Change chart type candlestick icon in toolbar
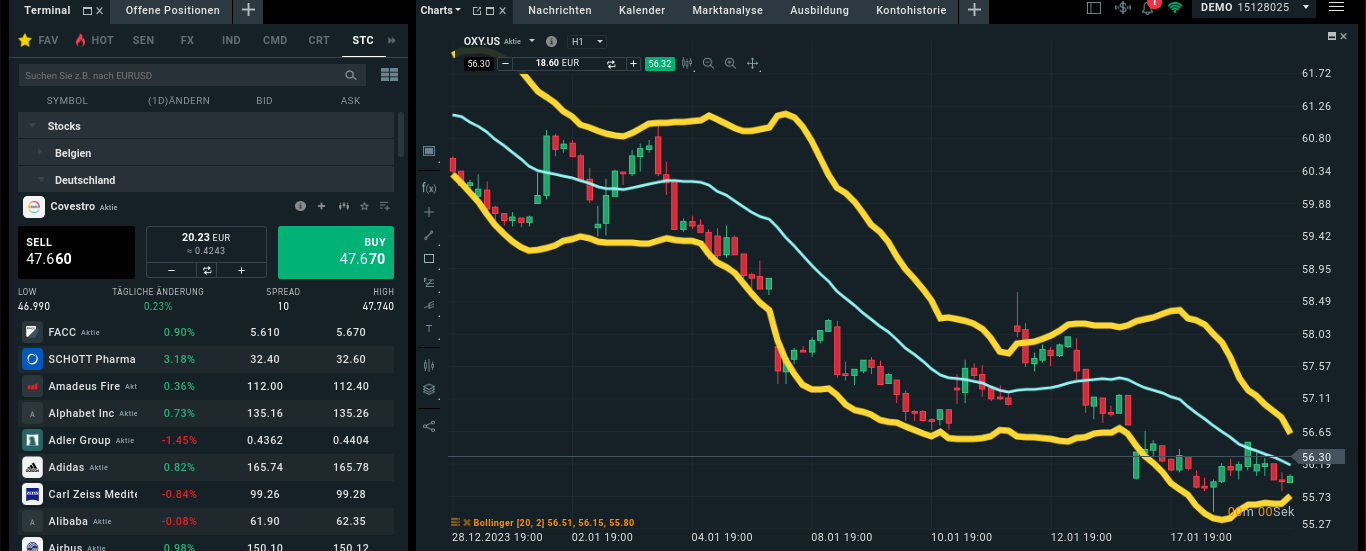The width and height of the screenshot is (1366, 551). point(687,63)
